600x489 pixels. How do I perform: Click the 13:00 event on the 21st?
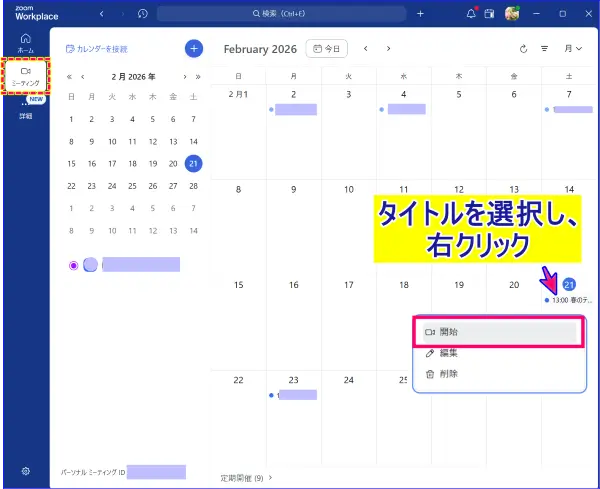569,300
